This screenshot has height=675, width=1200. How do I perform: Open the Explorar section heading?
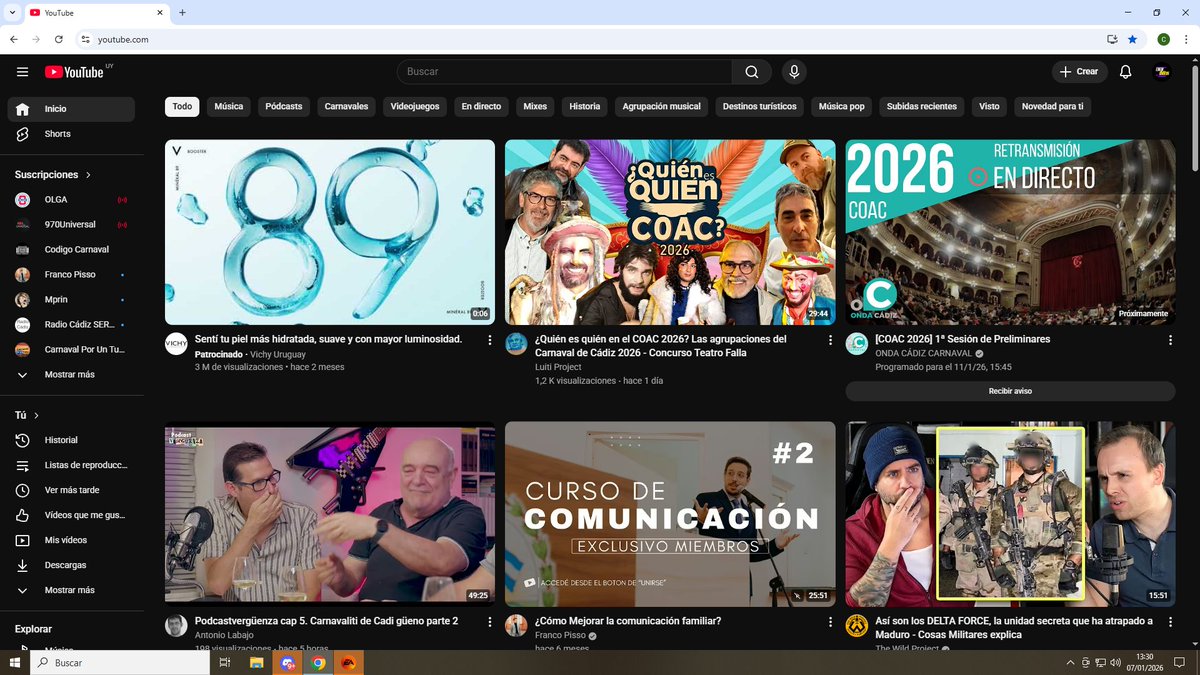[x=33, y=629]
